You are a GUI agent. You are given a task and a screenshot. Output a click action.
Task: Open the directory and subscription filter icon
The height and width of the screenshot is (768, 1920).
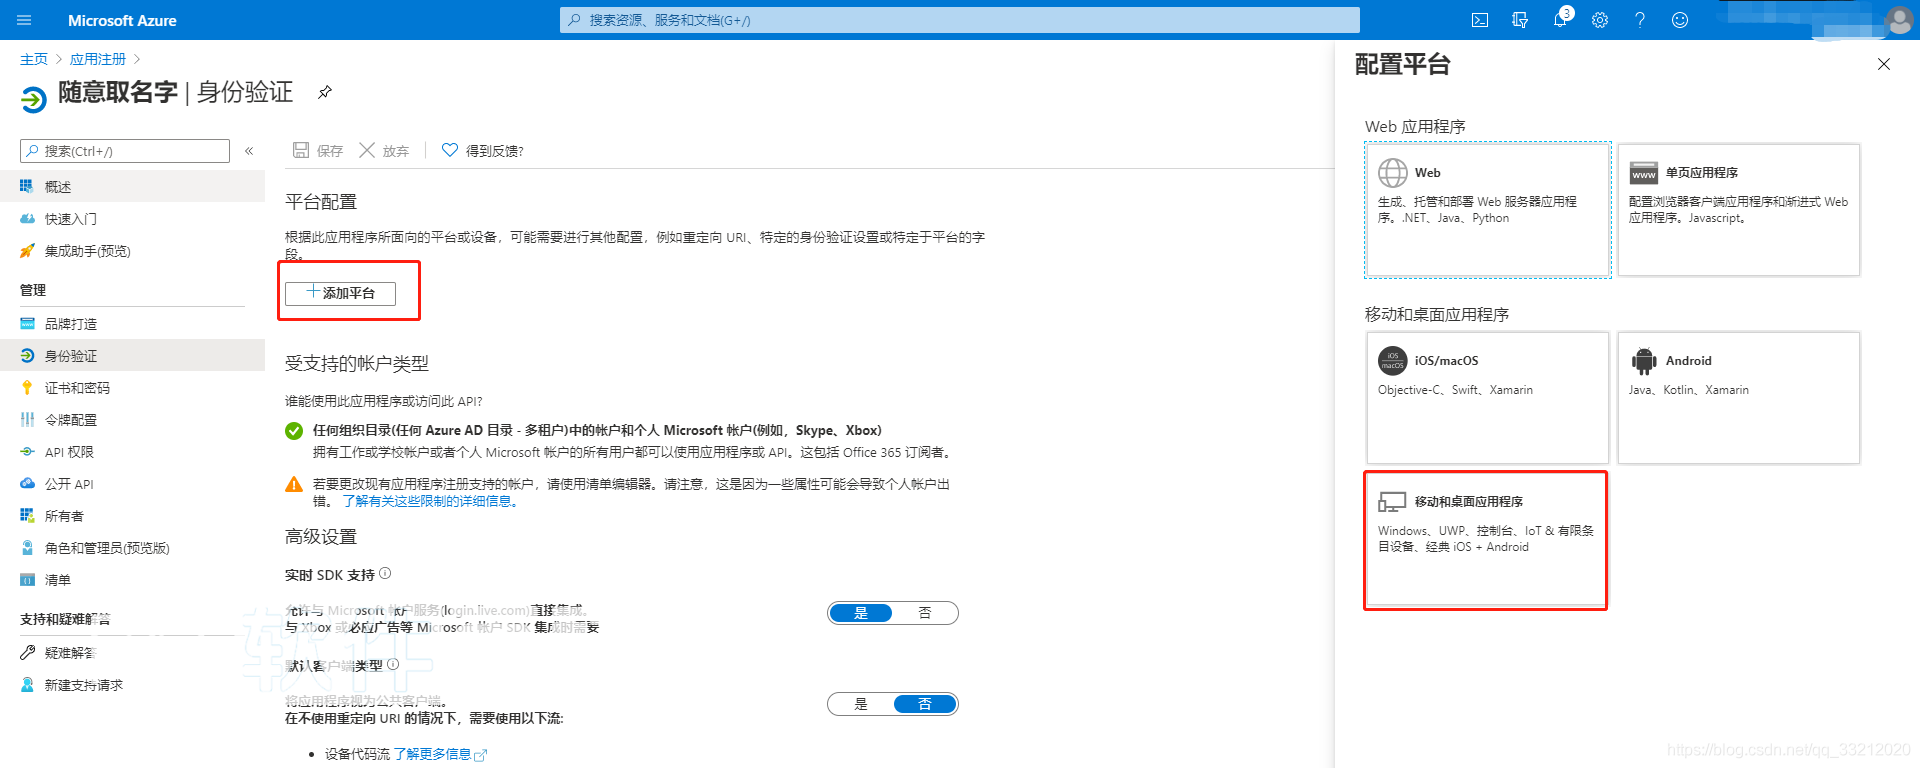[x=1520, y=20]
